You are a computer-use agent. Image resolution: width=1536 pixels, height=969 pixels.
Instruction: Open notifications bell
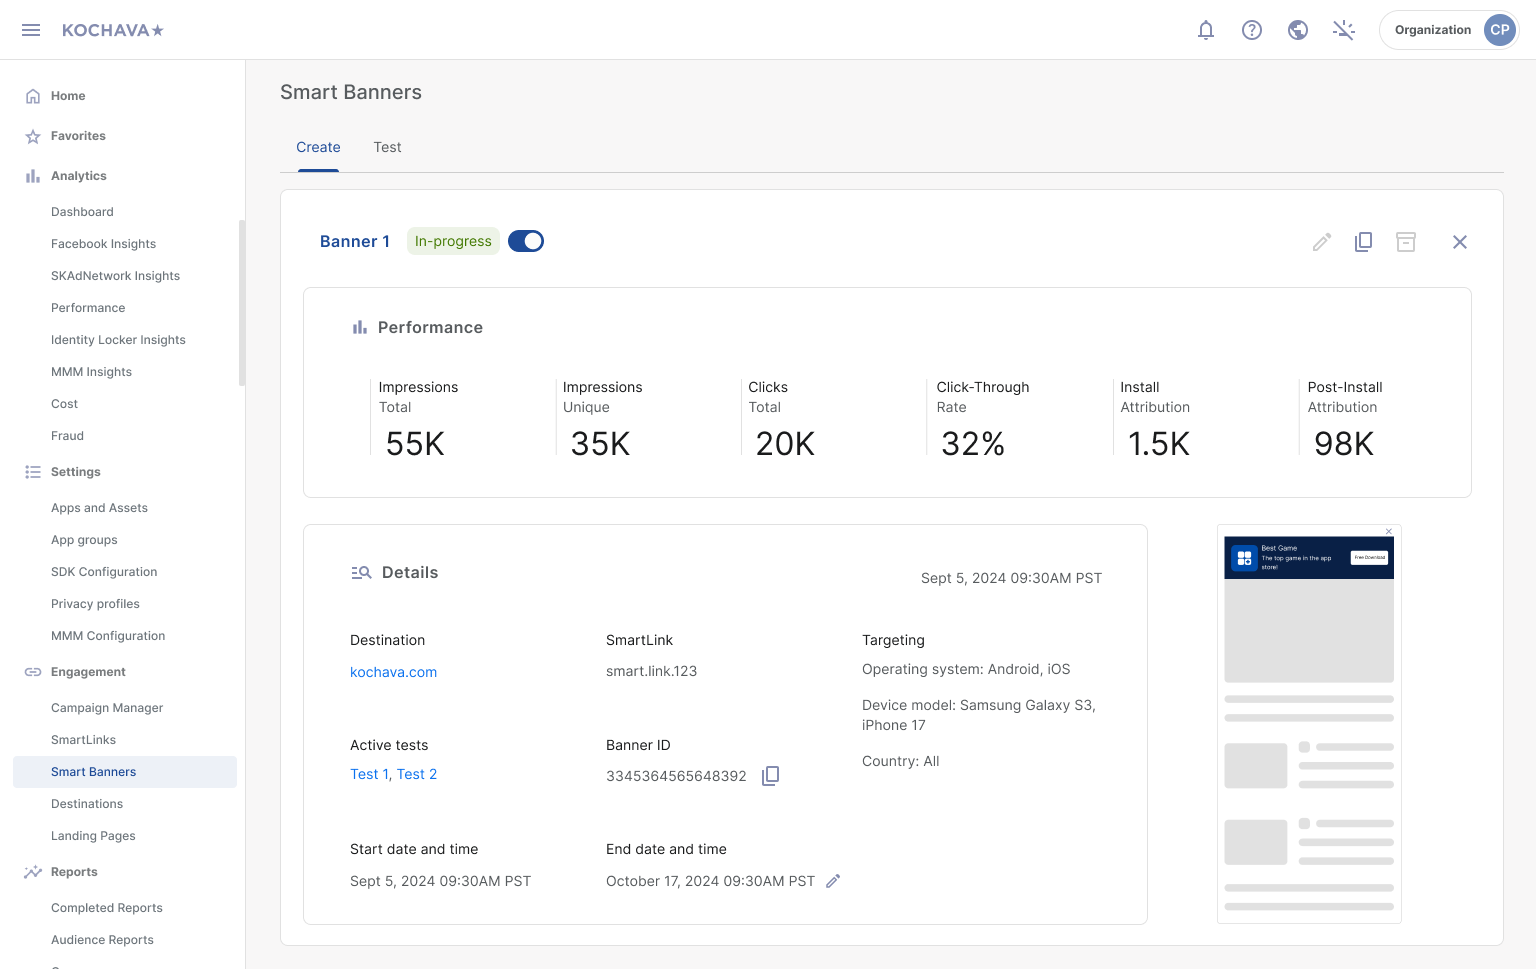point(1206,30)
